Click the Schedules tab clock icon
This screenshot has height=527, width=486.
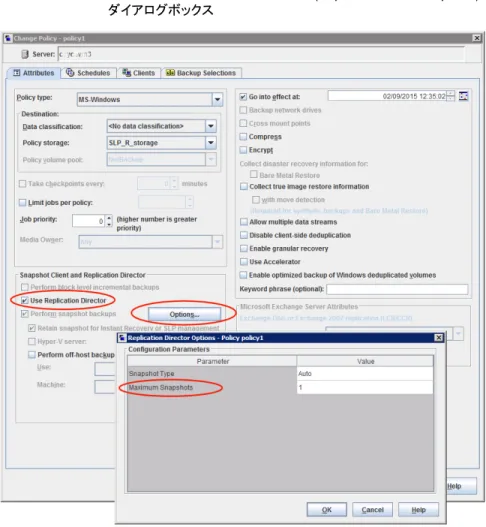click(70, 73)
